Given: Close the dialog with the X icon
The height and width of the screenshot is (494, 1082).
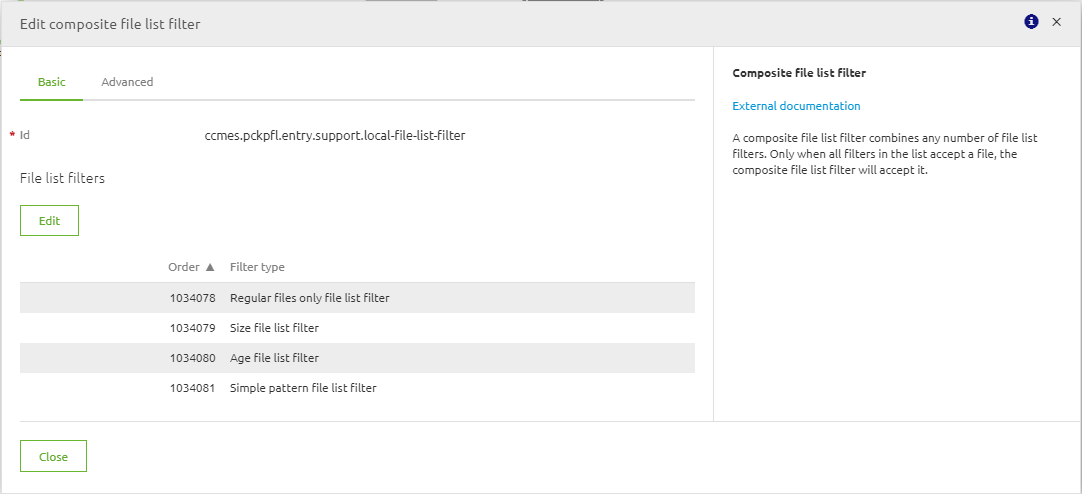Looking at the screenshot, I should [x=1056, y=22].
